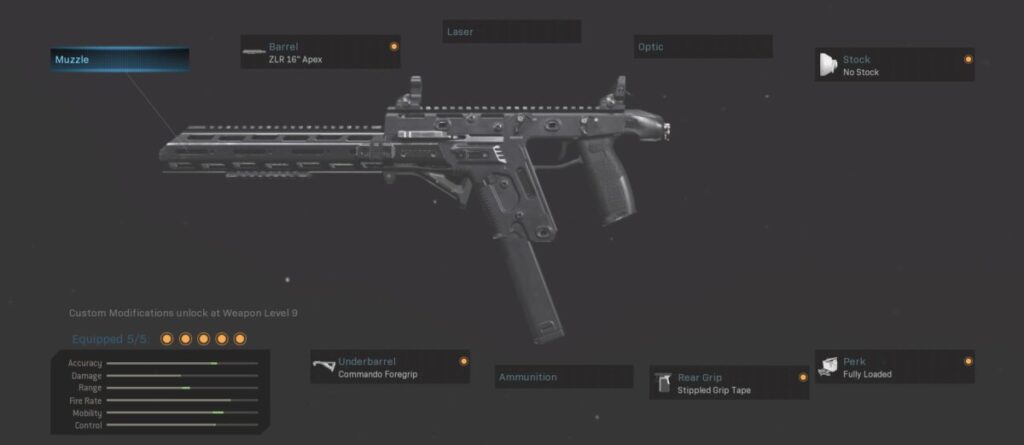Click the orange equipped dot on Stock
This screenshot has width=1024, height=445.
(x=968, y=59)
